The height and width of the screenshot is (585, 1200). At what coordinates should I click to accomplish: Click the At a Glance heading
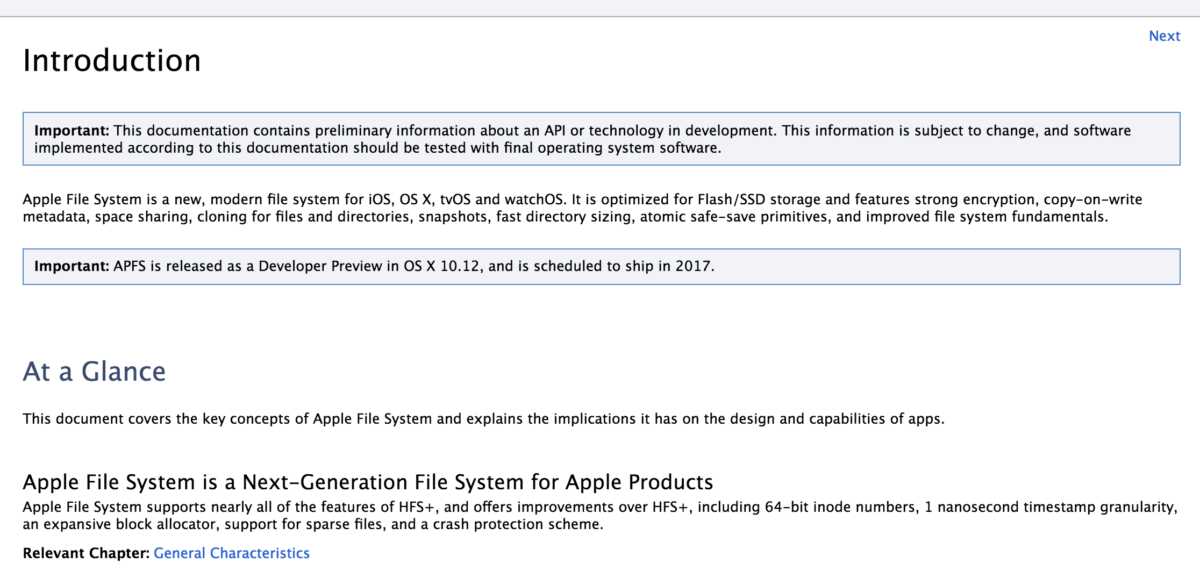pos(94,372)
